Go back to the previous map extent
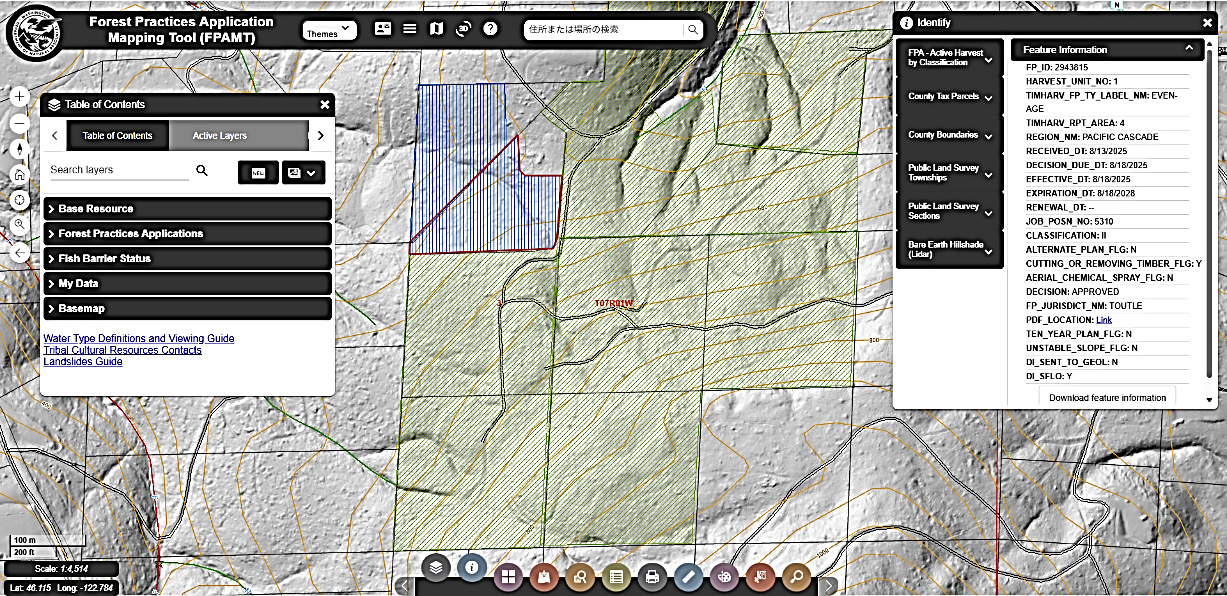The height and width of the screenshot is (596, 1227). click(x=20, y=253)
